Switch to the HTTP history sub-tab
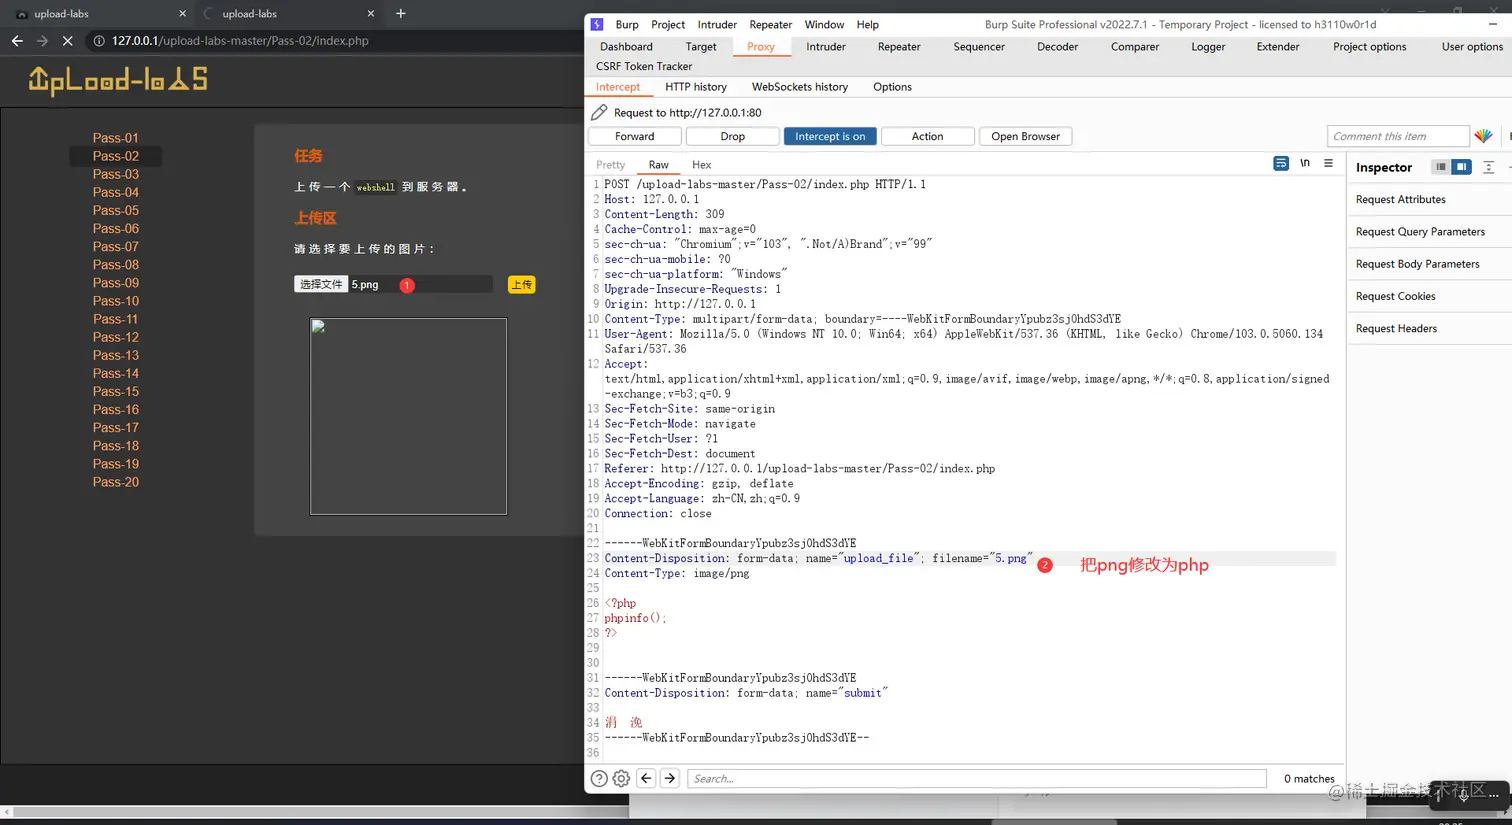This screenshot has width=1512, height=825. pos(696,87)
